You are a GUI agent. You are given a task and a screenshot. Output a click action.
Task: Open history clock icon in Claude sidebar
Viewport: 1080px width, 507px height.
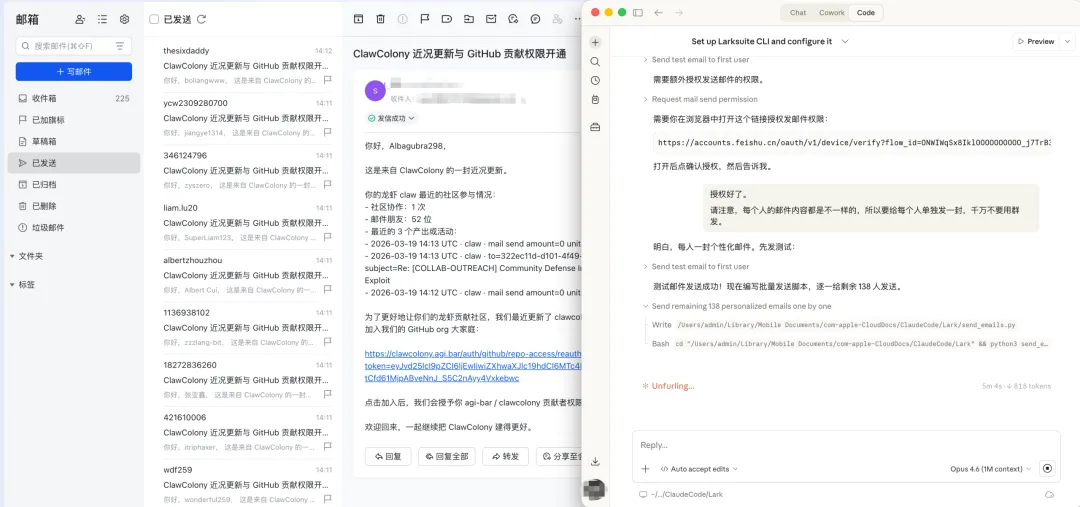[x=595, y=81]
